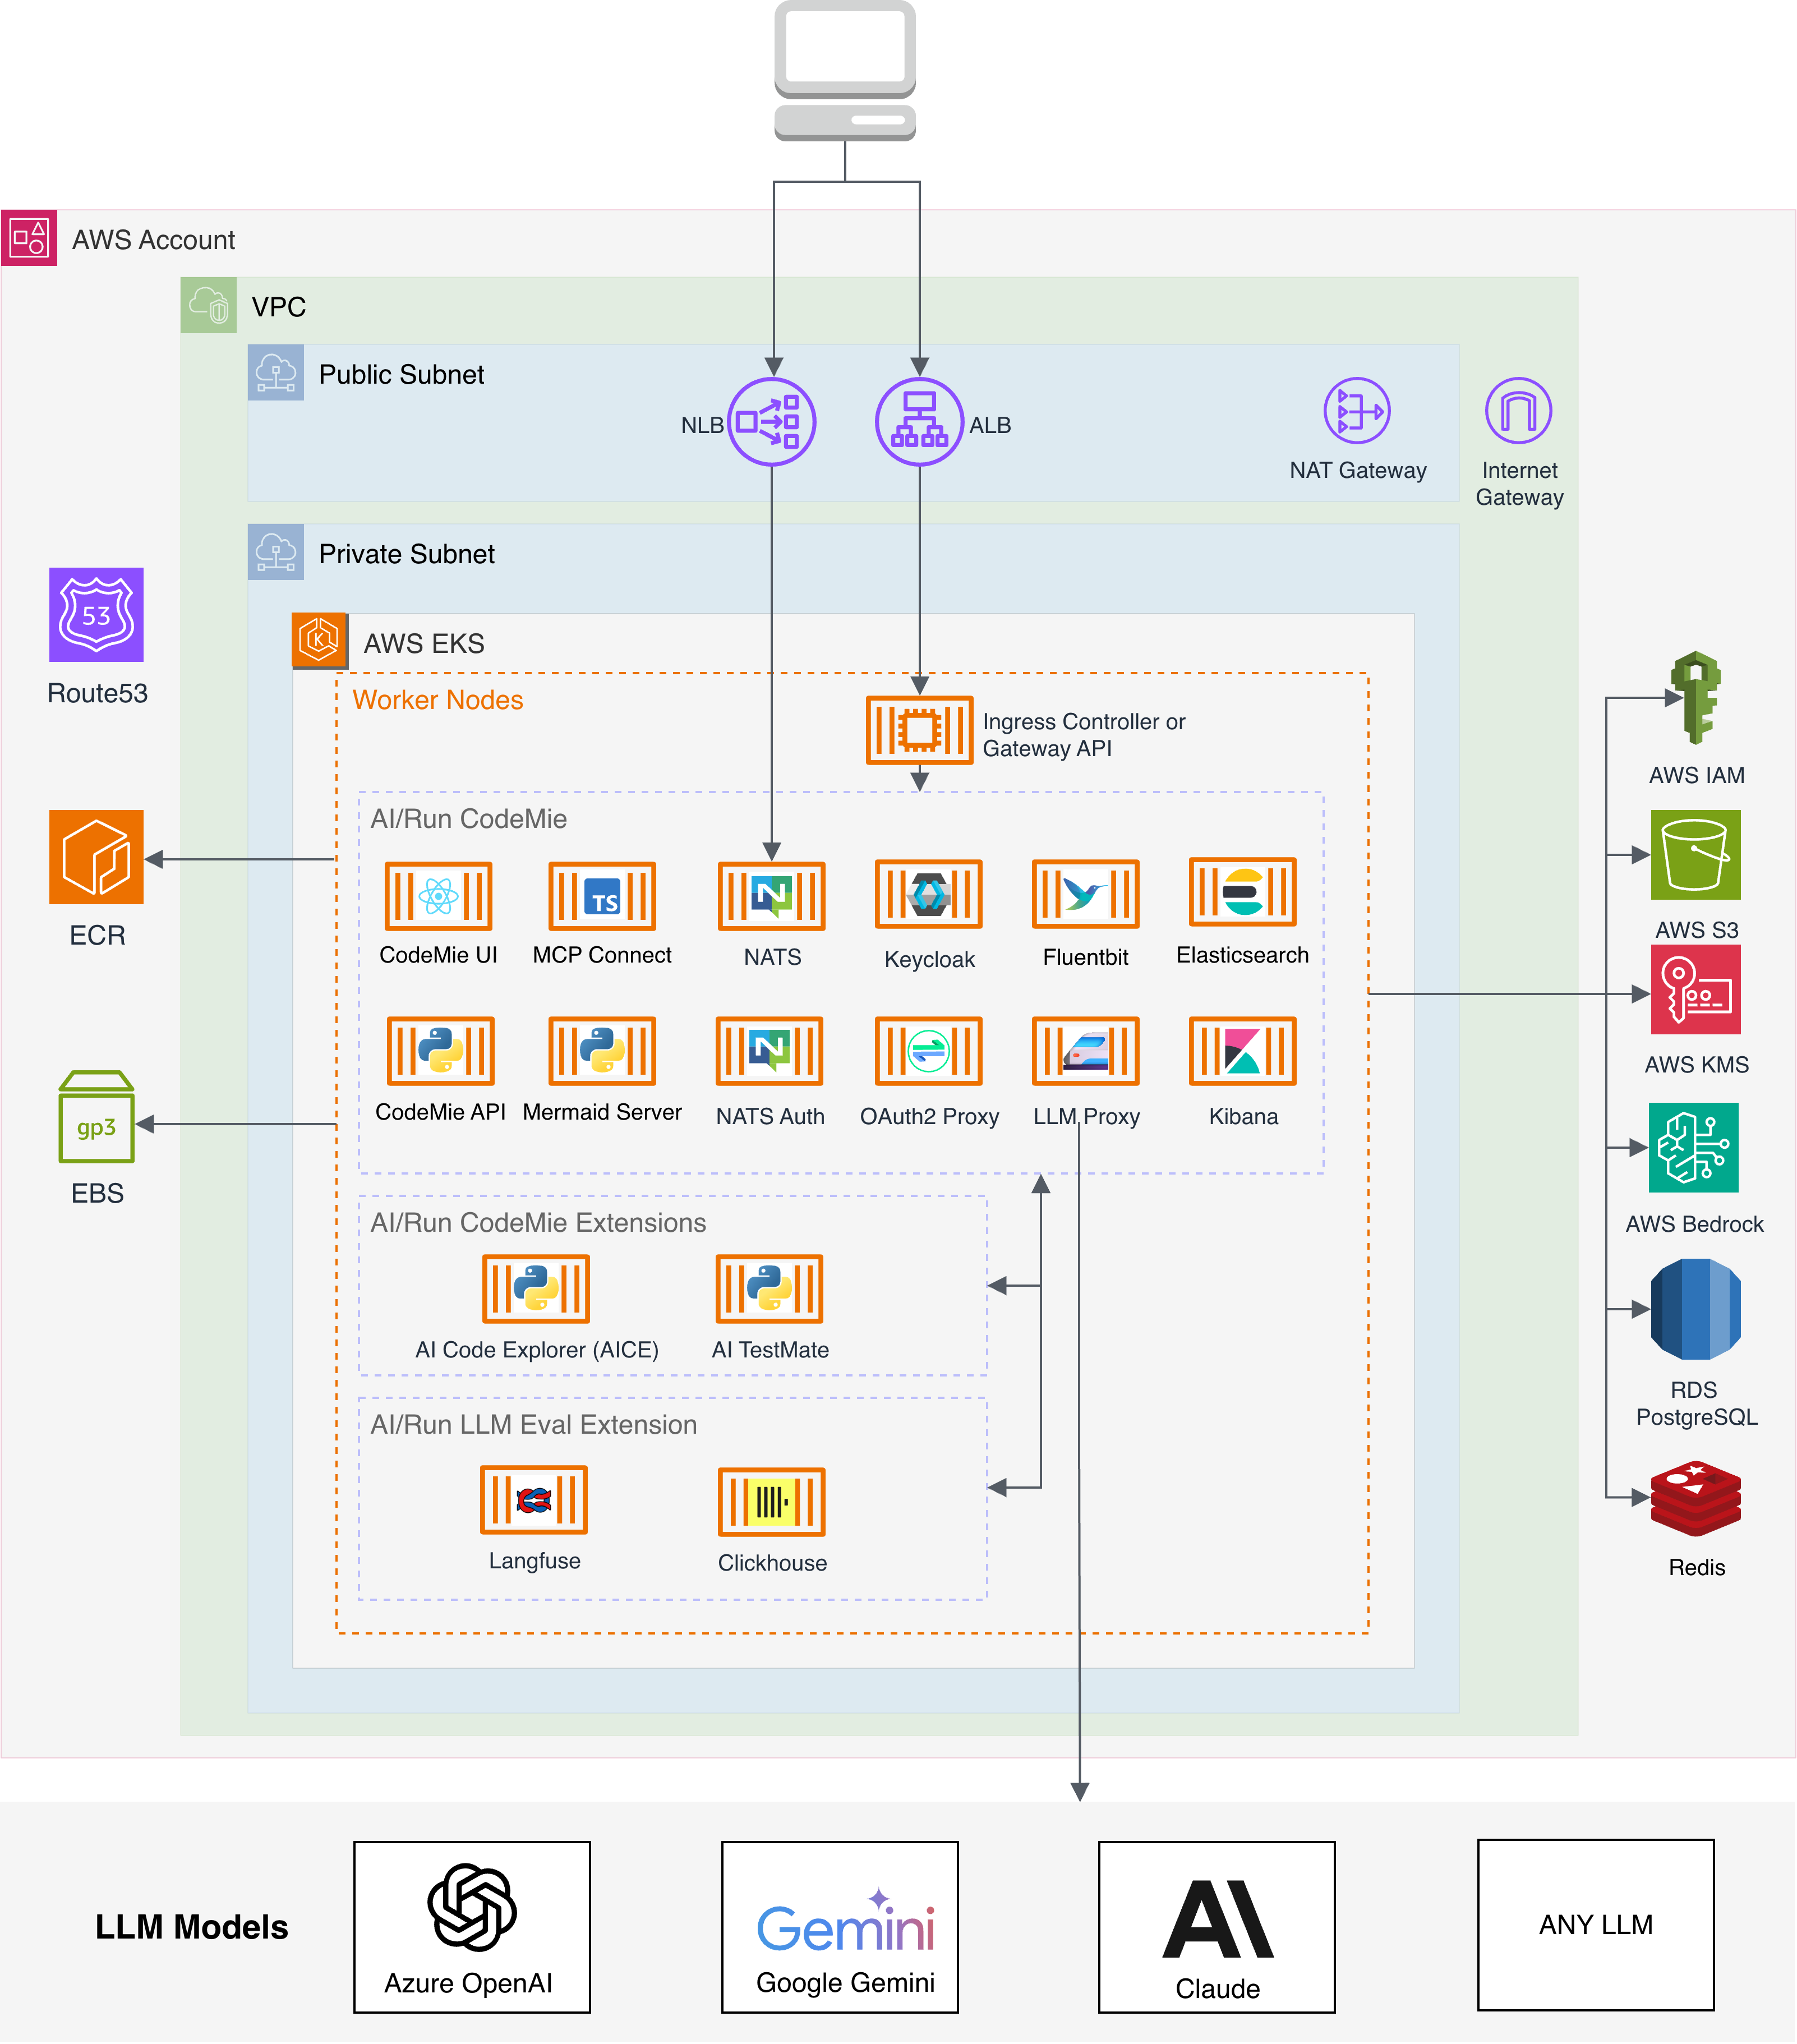1797x2044 pixels.
Task: Select the client computer icon at top
Action: pos(845,70)
